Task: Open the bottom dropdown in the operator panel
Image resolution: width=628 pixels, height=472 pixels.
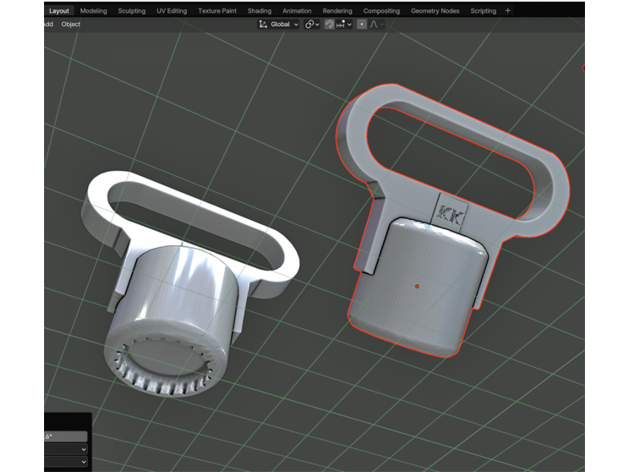Action: pyautogui.click(x=66, y=463)
